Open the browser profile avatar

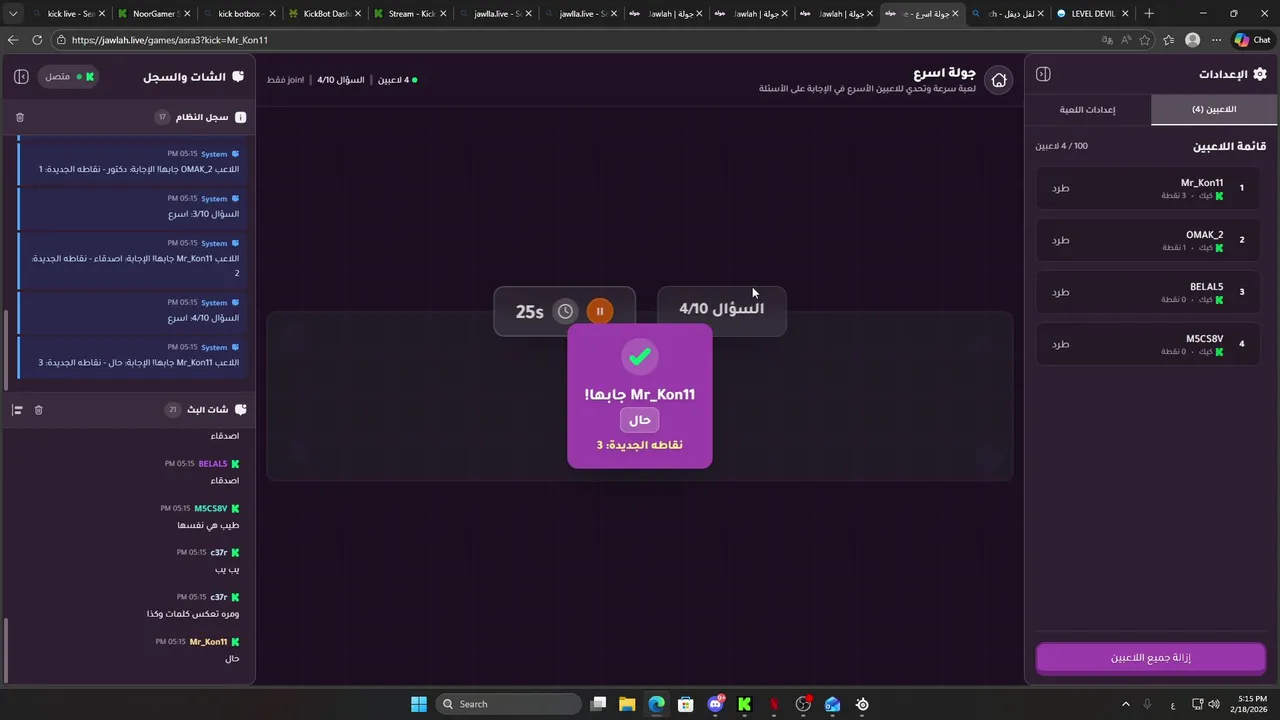(x=1192, y=40)
